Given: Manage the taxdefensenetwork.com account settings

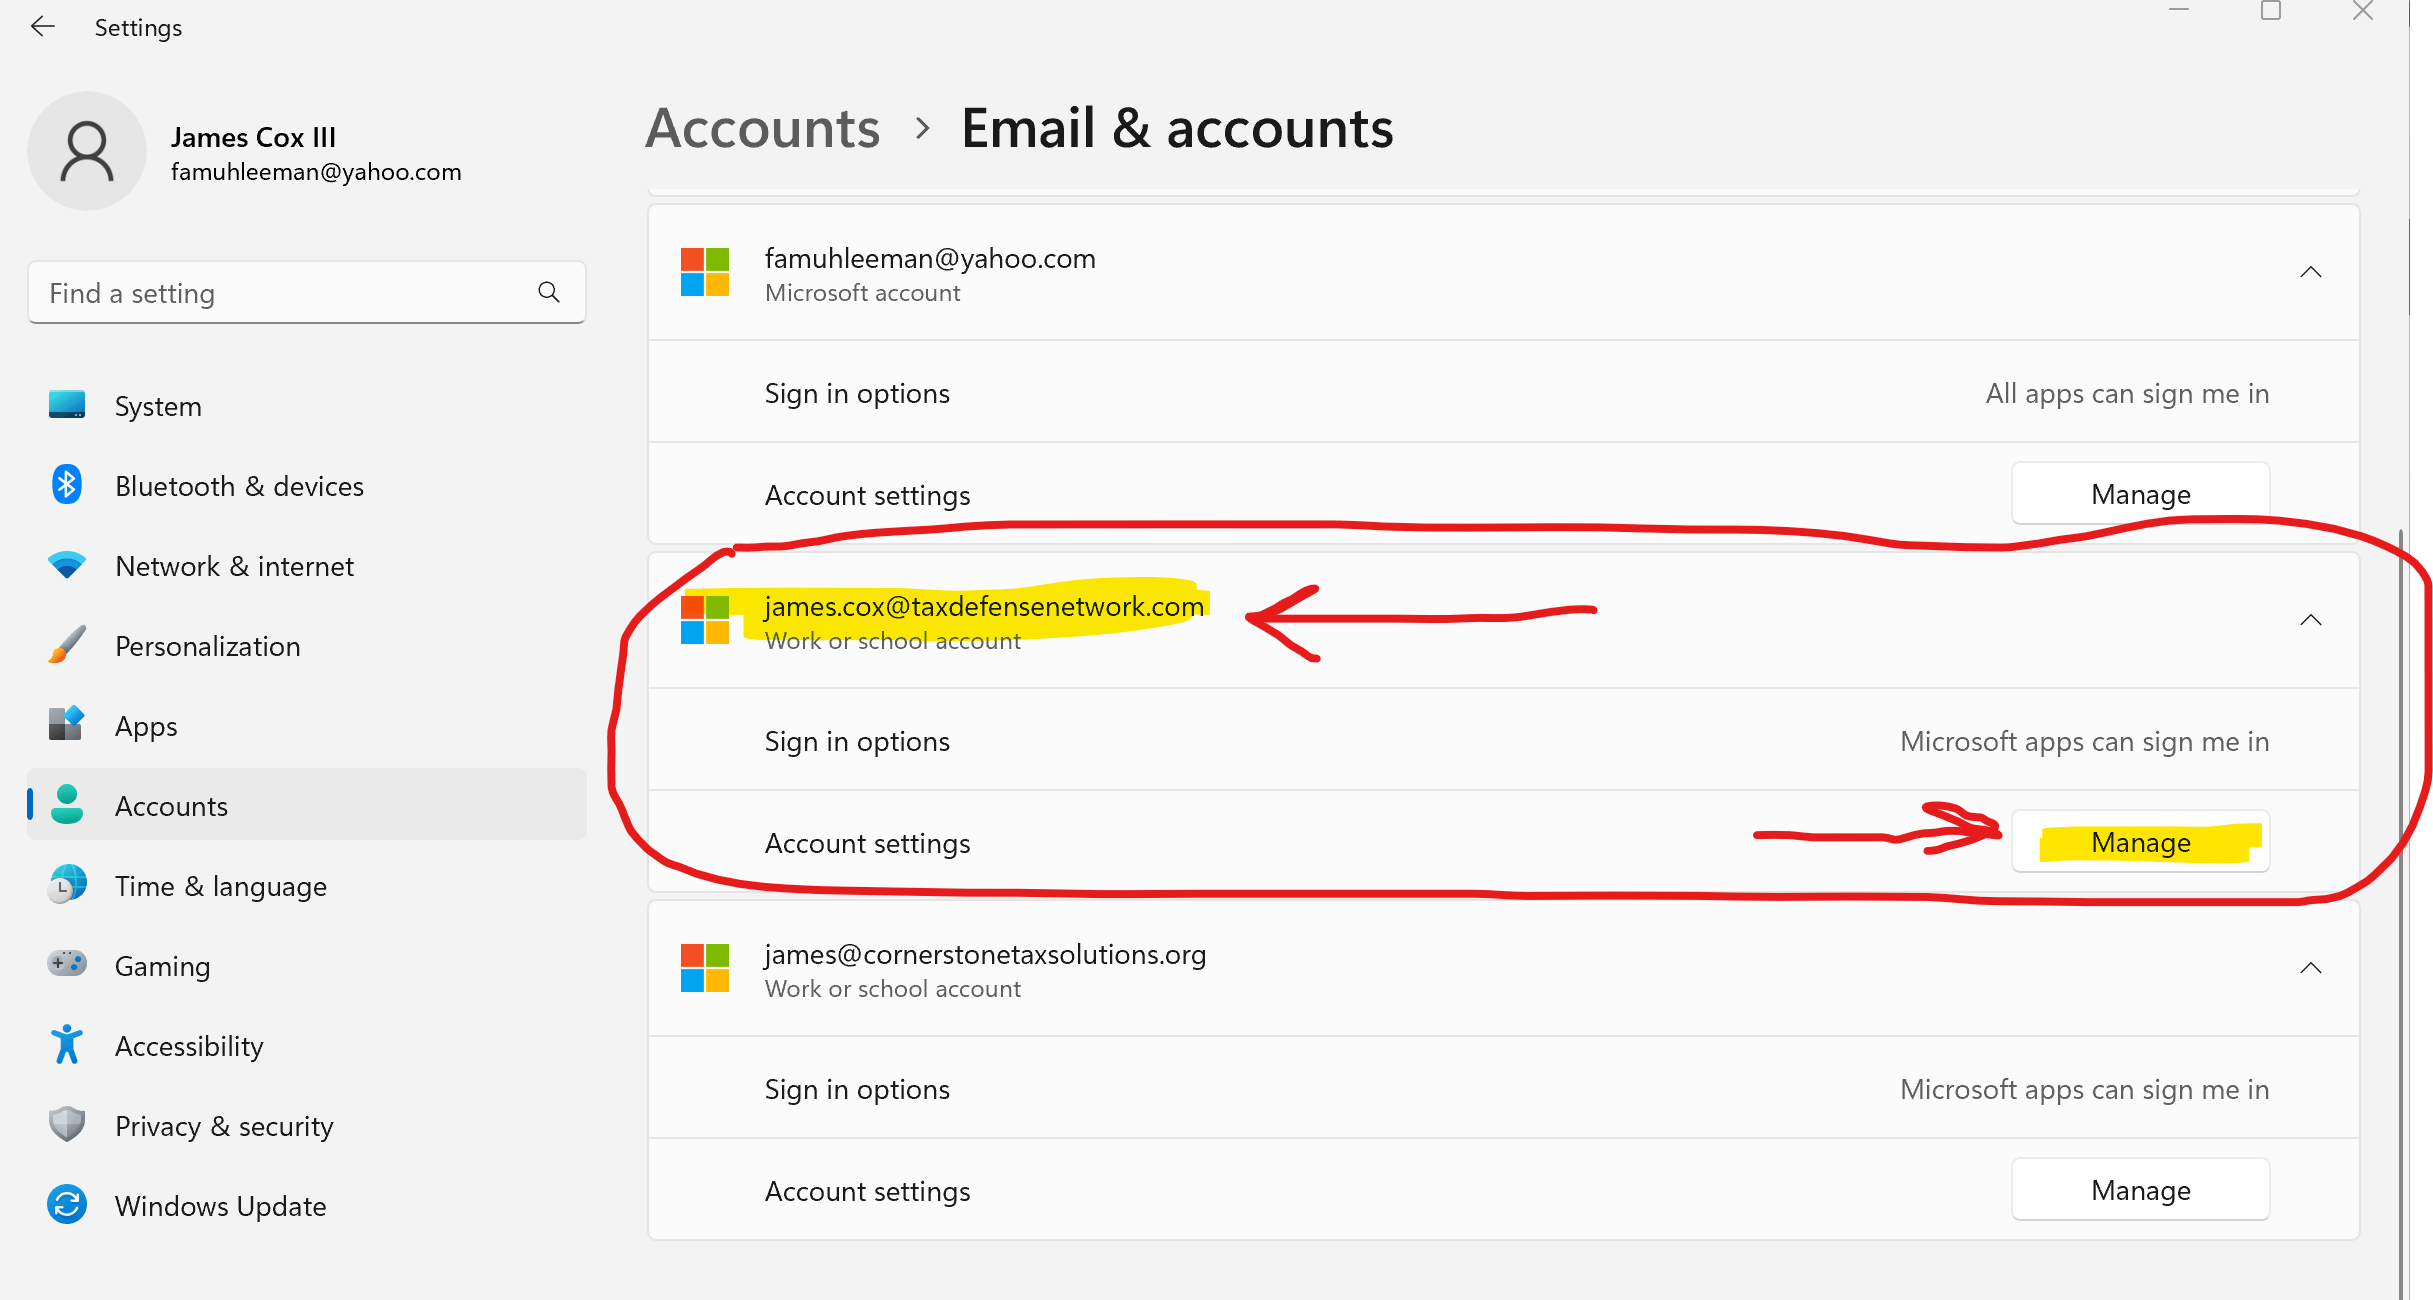Looking at the screenshot, I should (x=2140, y=842).
